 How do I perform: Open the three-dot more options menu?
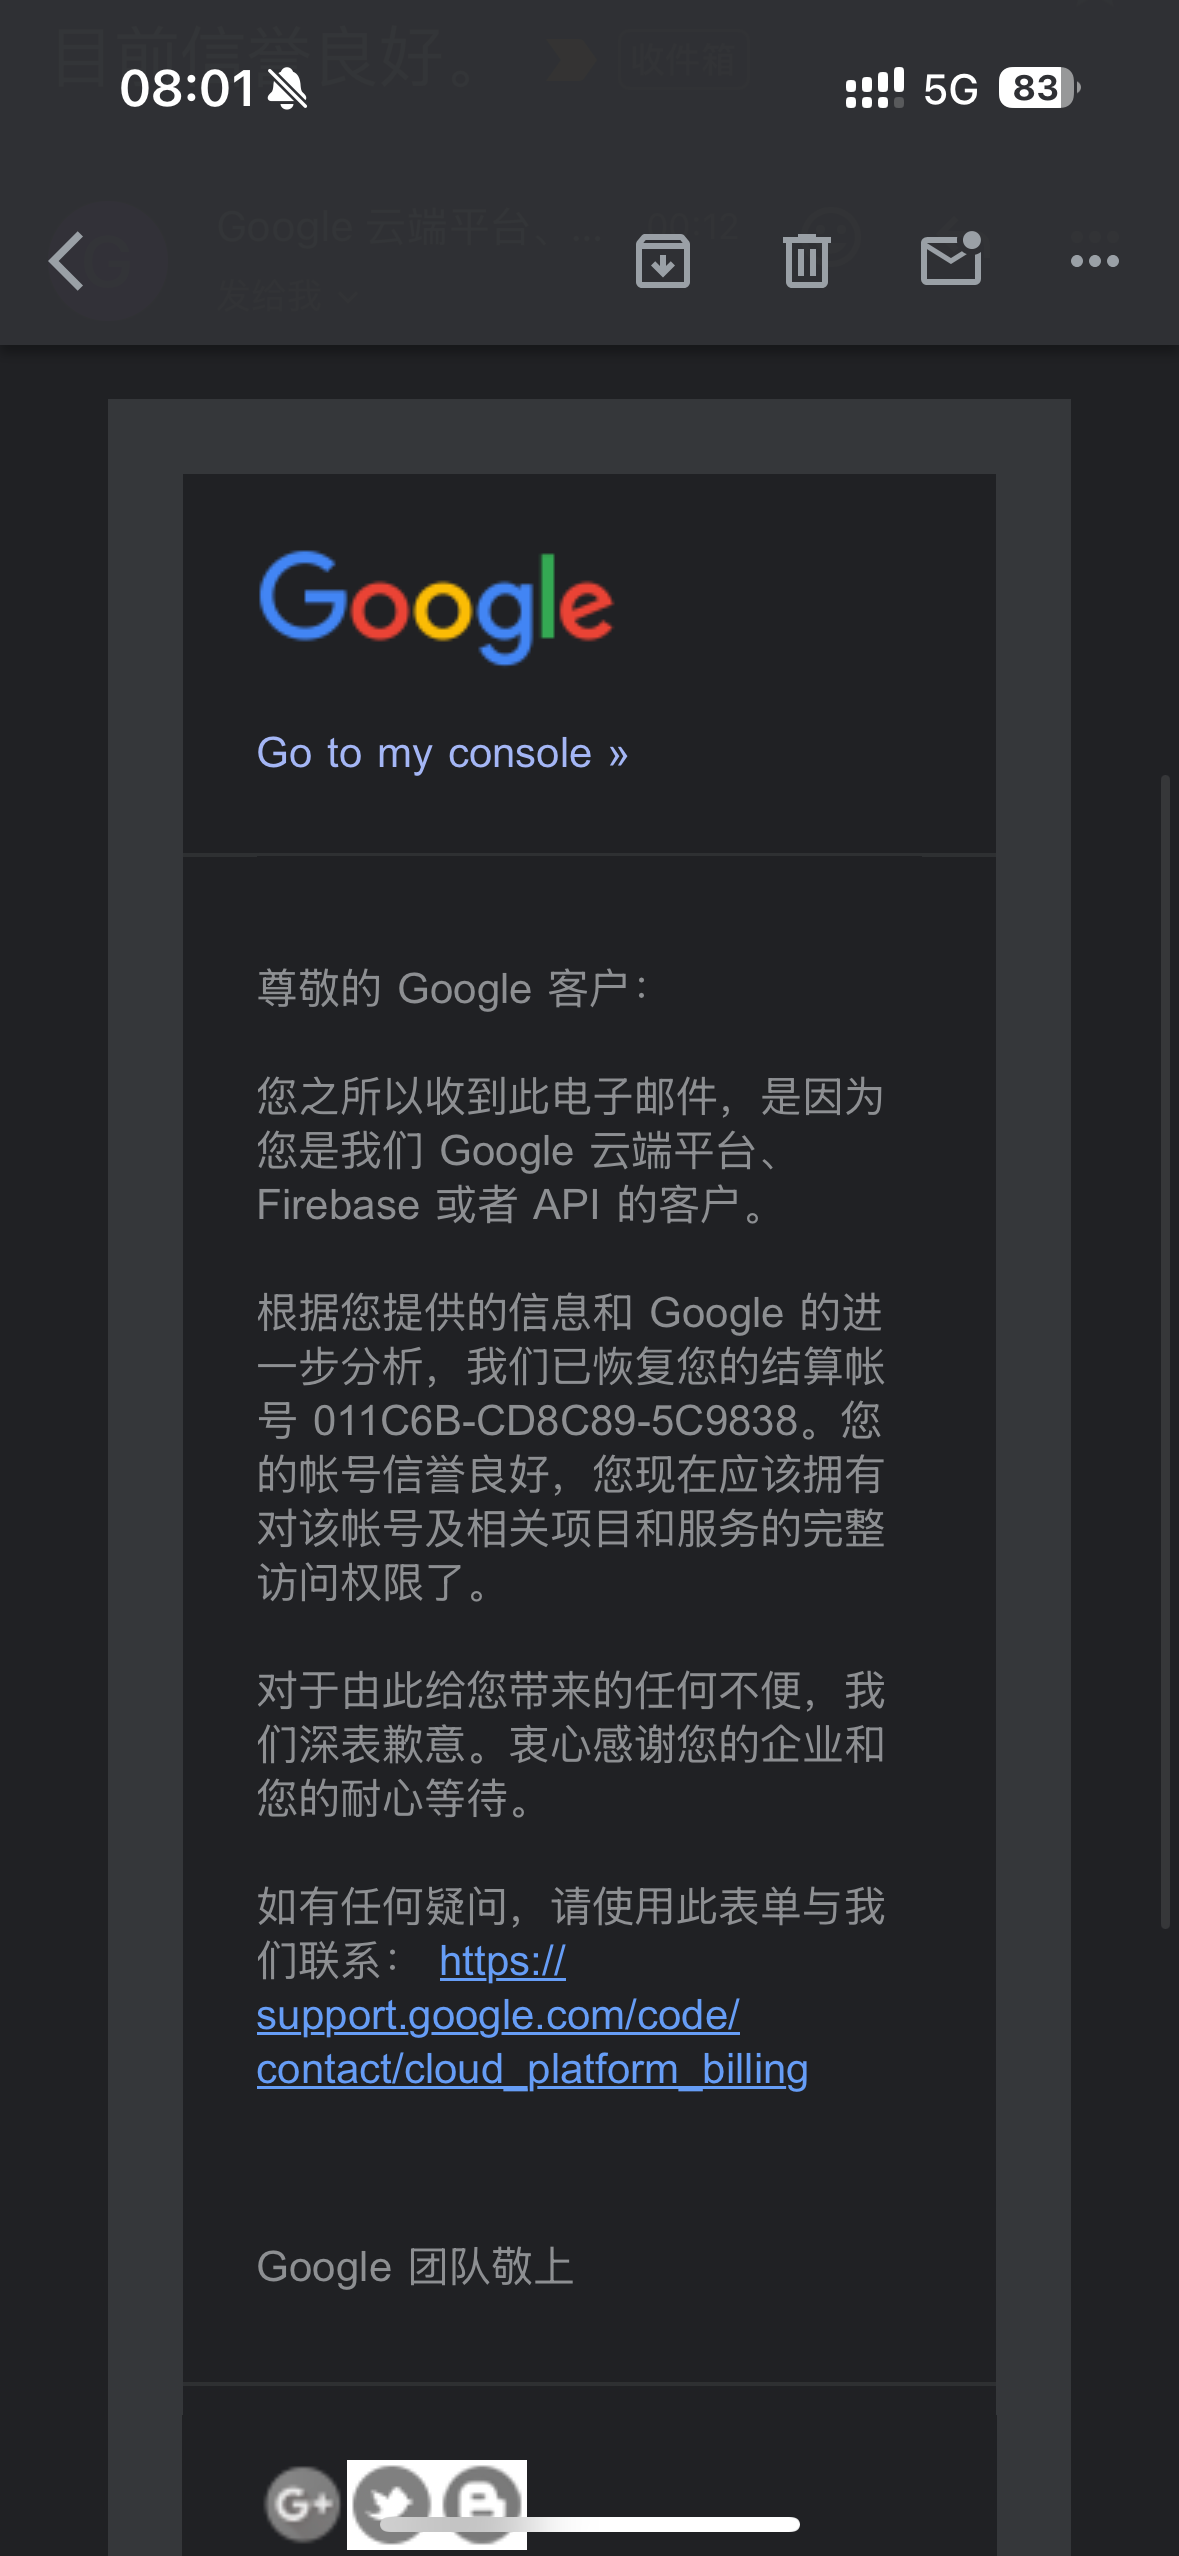(1095, 261)
